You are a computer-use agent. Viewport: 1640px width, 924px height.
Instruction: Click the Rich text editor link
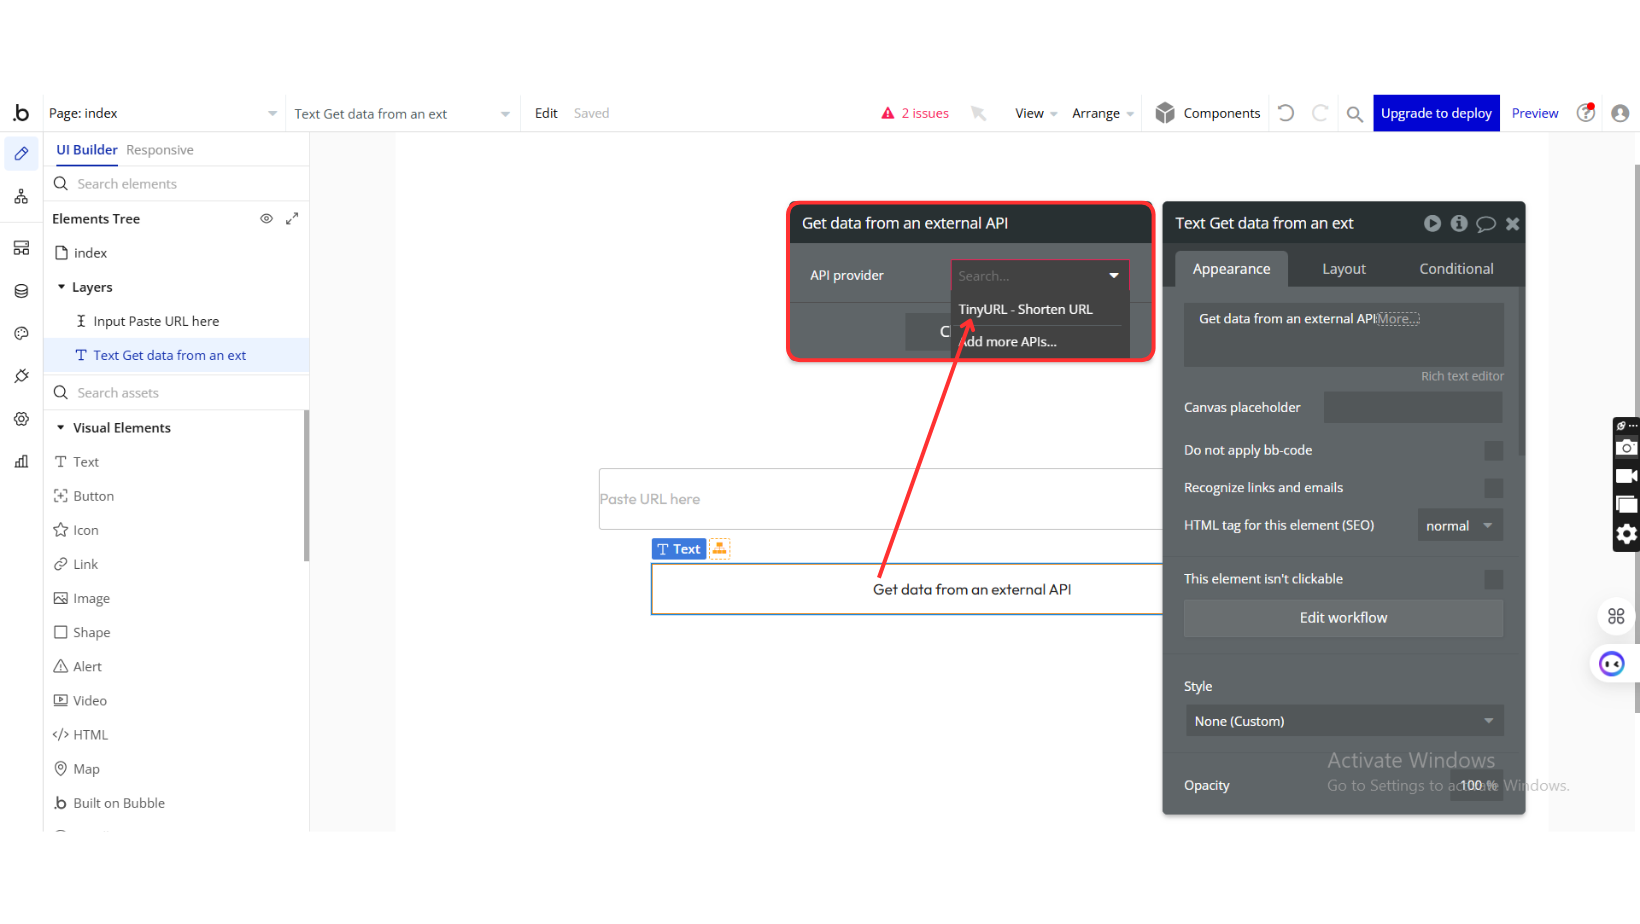coord(1462,376)
